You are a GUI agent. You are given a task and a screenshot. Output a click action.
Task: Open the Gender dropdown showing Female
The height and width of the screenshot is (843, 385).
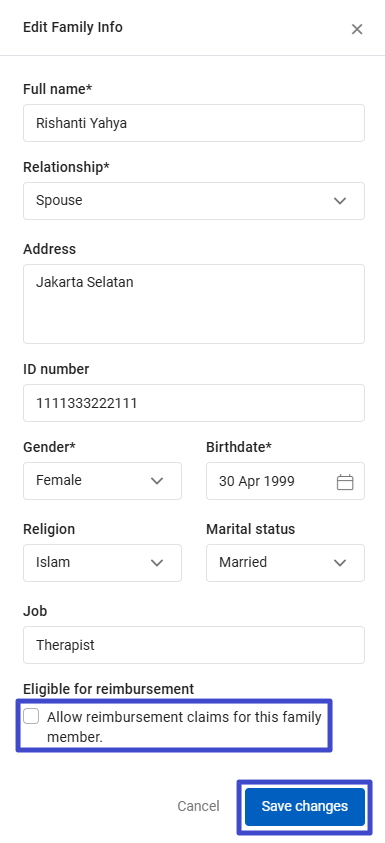click(102, 481)
